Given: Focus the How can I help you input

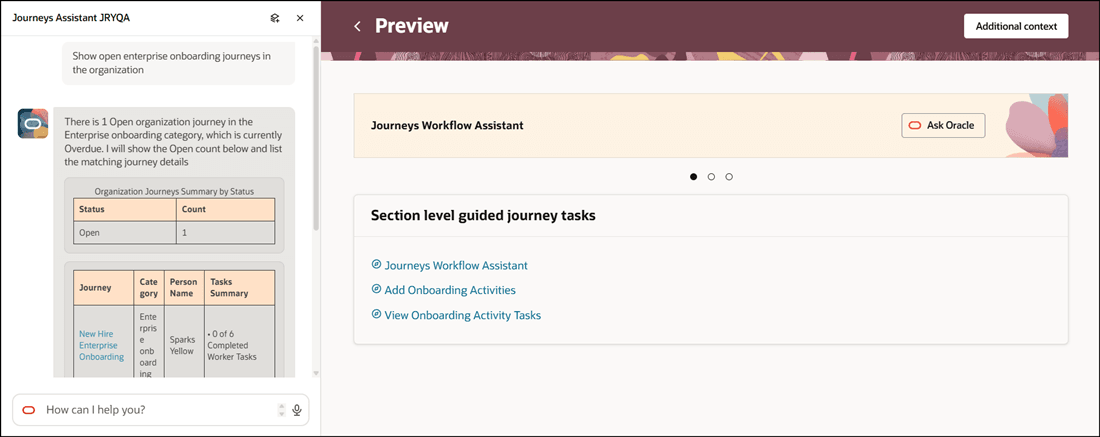Looking at the screenshot, I should (x=160, y=410).
